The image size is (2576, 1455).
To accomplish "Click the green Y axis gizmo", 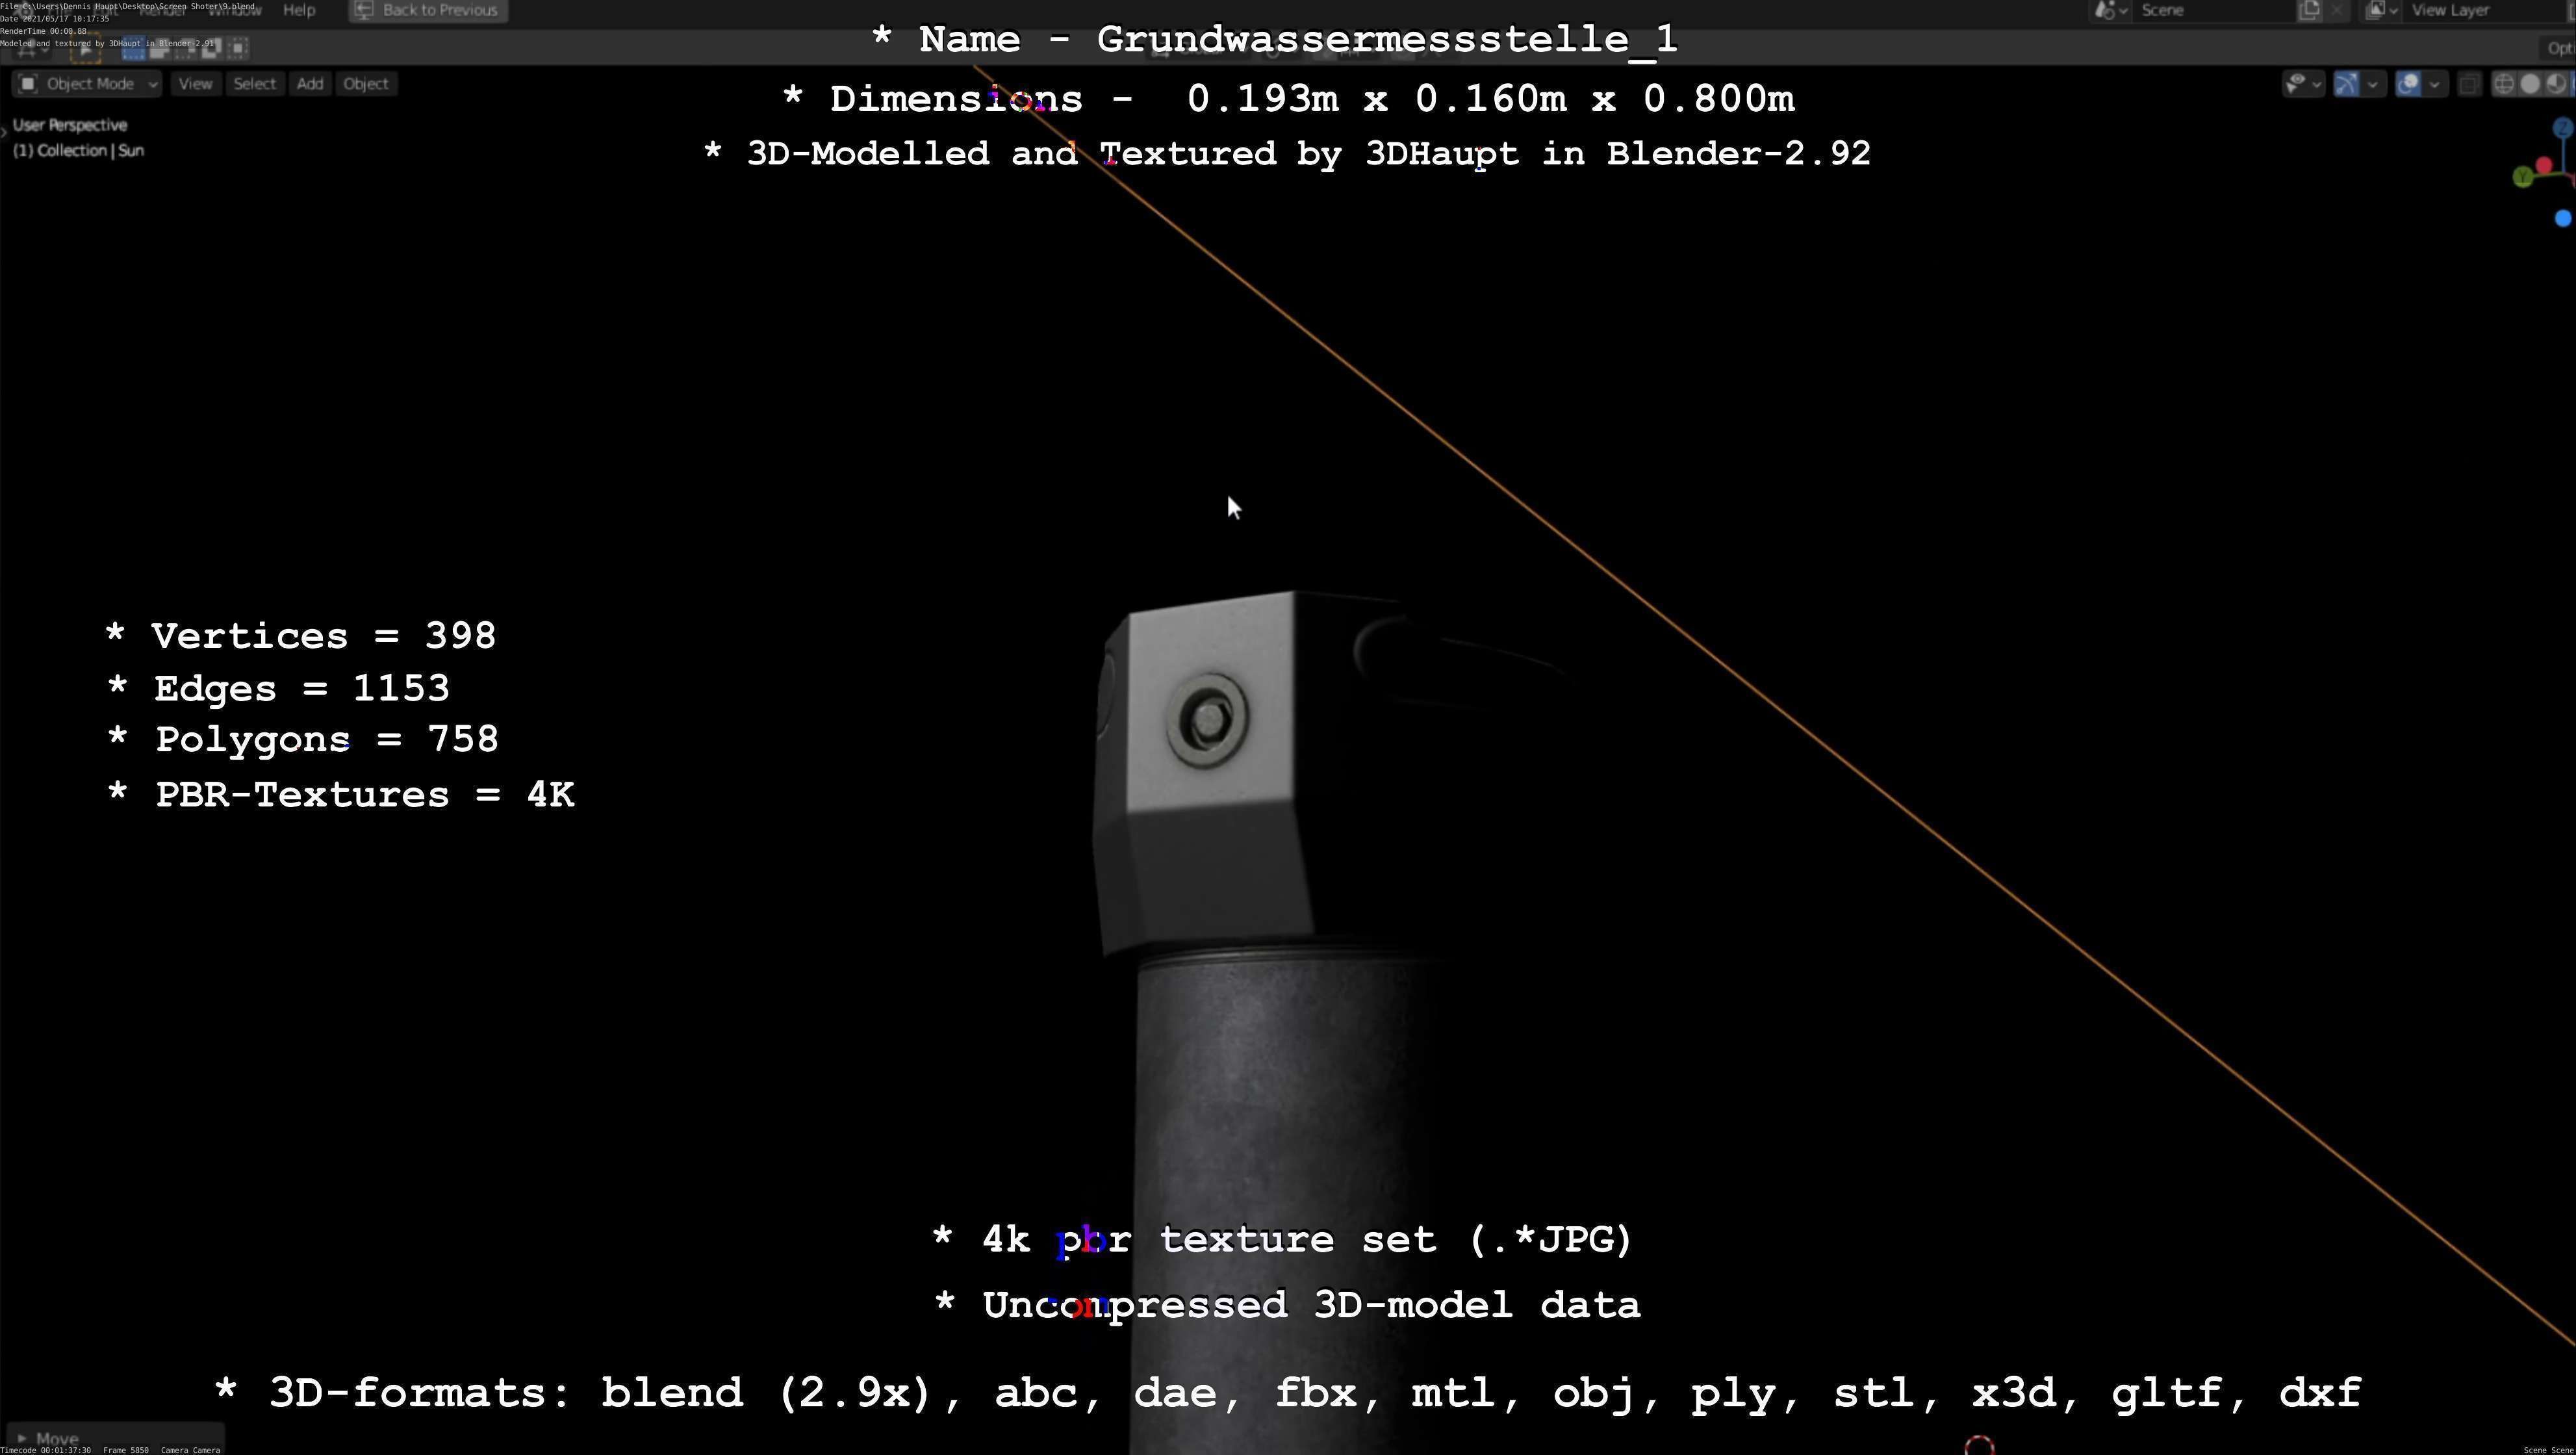I will 2522,177.
